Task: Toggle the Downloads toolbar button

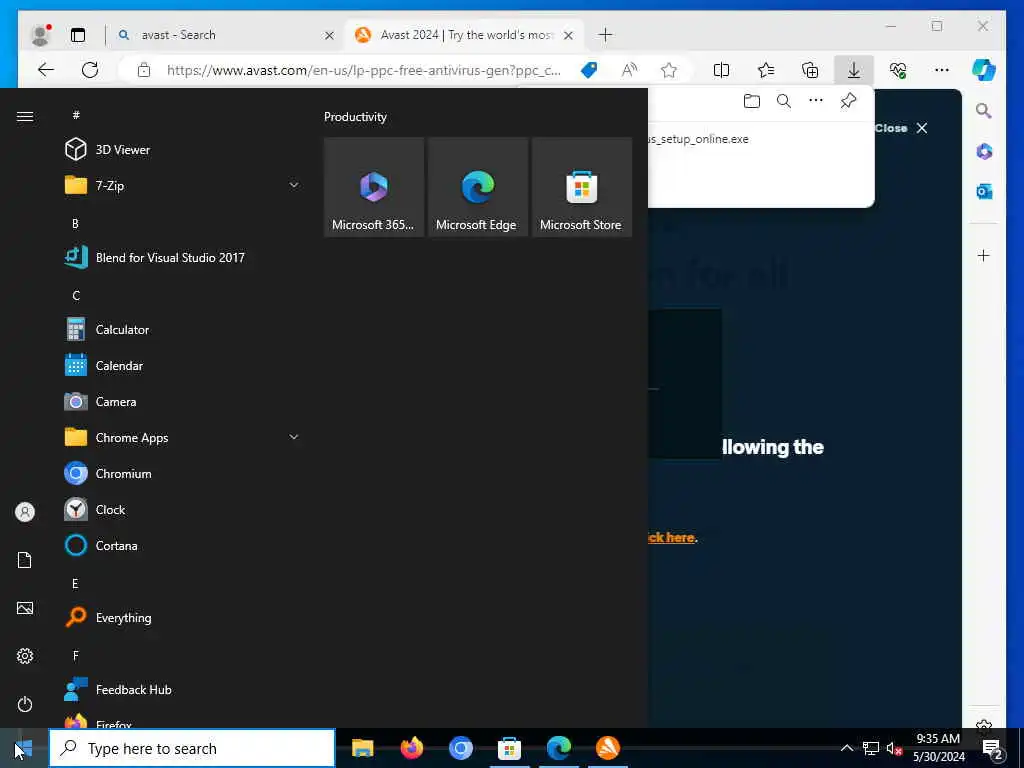Action: pyautogui.click(x=854, y=70)
